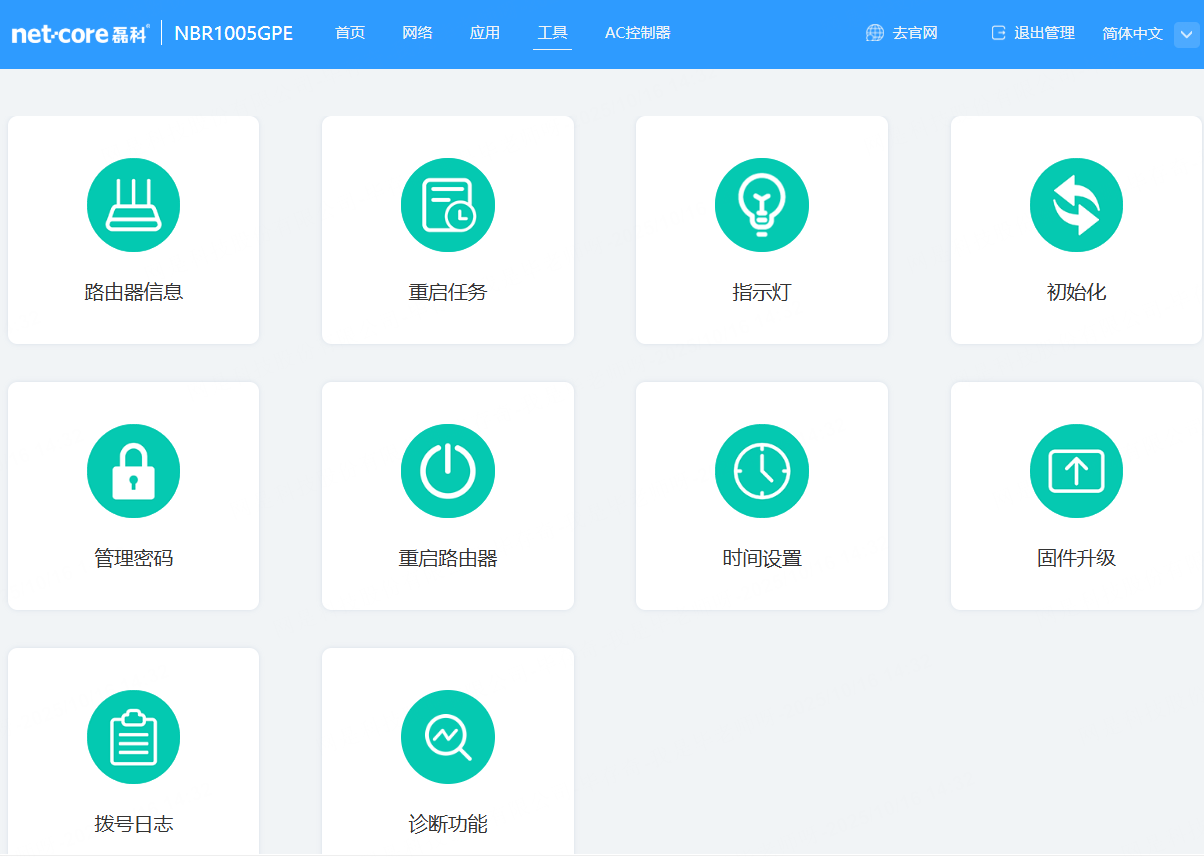The width and height of the screenshot is (1204, 857).
Task: Open the padlock icon above 管理密码
Action: point(133,471)
